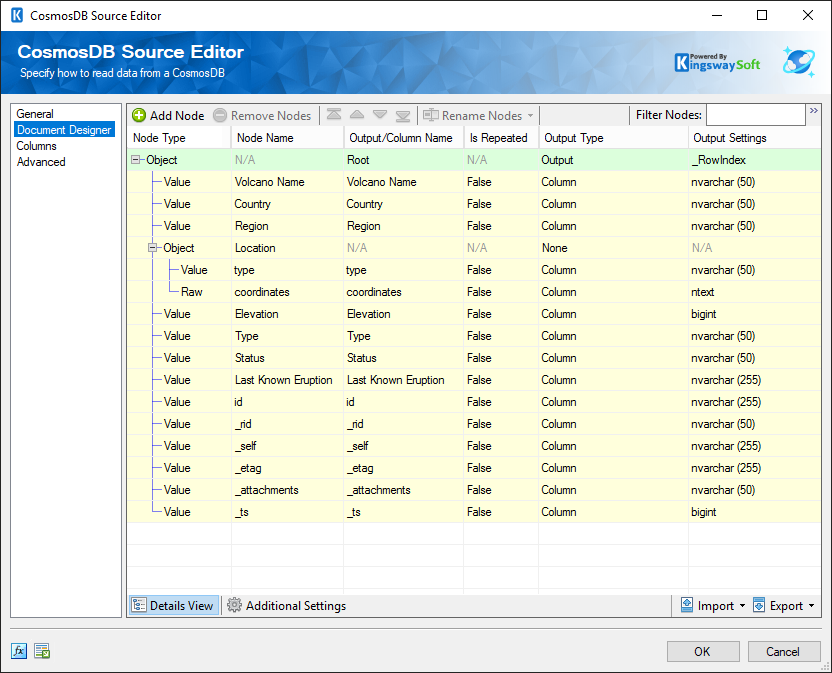This screenshot has height=673, width=832.
Task: Select the Document Designer page
Action: click(x=64, y=130)
